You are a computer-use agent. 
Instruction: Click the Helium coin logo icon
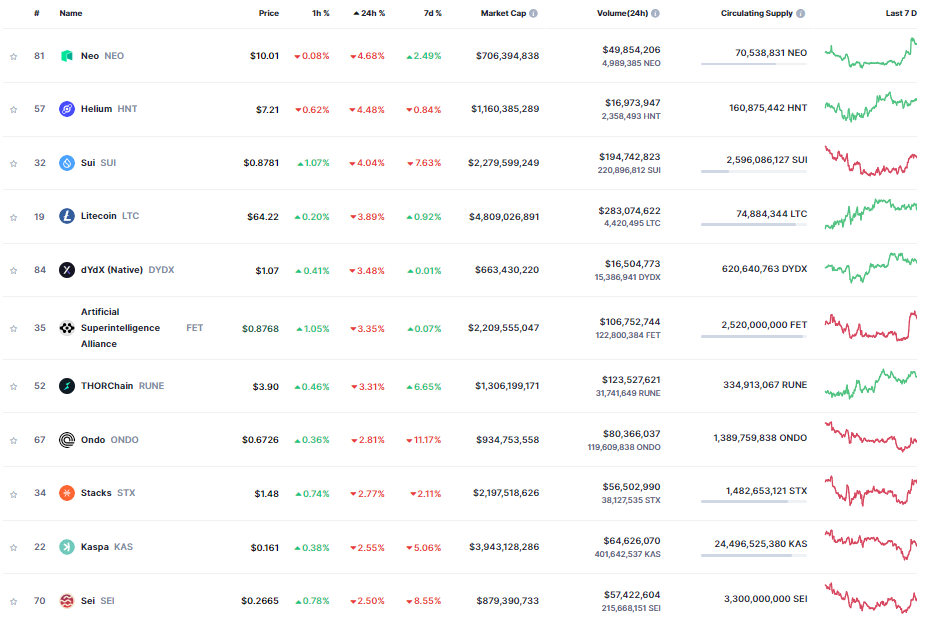pyautogui.click(x=67, y=109)
